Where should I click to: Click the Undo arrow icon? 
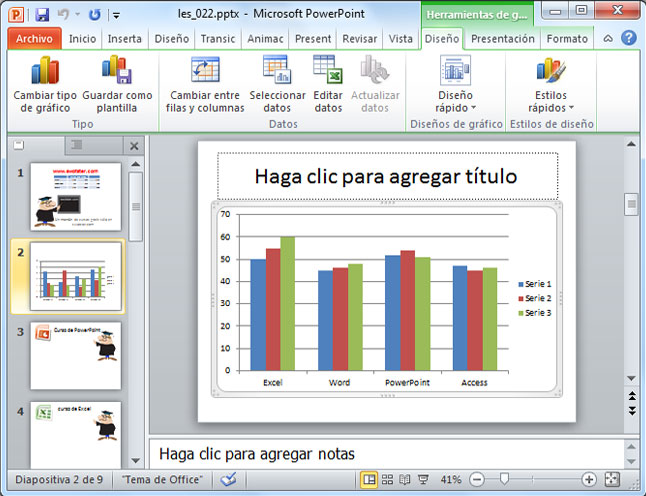63,15
